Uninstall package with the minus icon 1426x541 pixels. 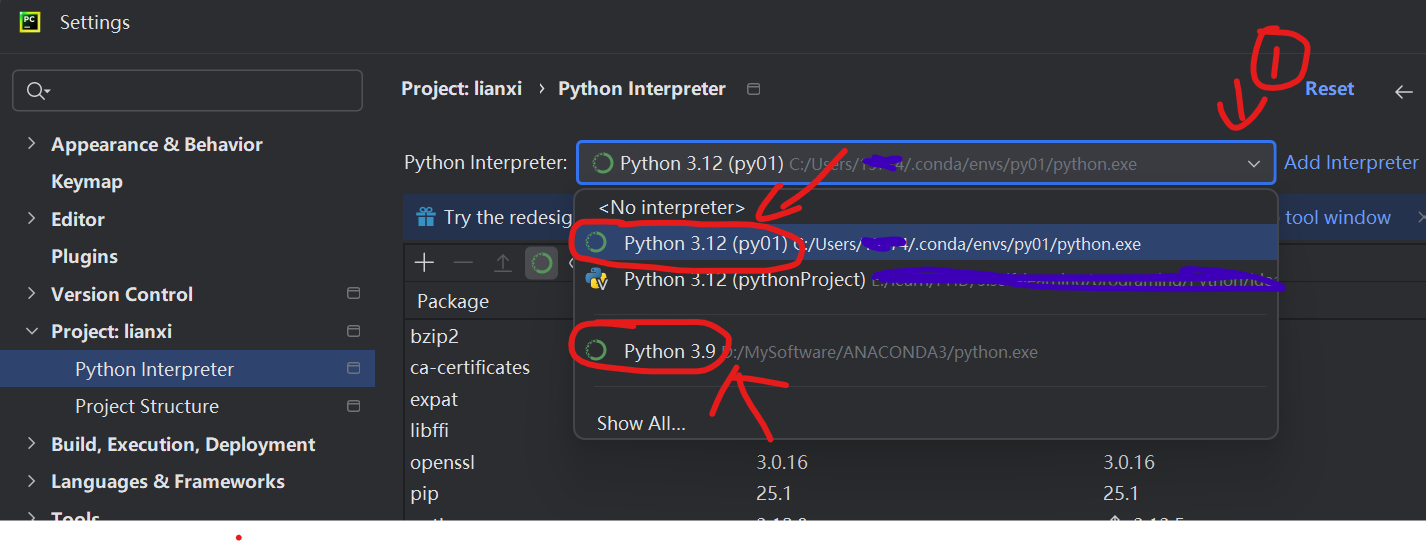463,263
